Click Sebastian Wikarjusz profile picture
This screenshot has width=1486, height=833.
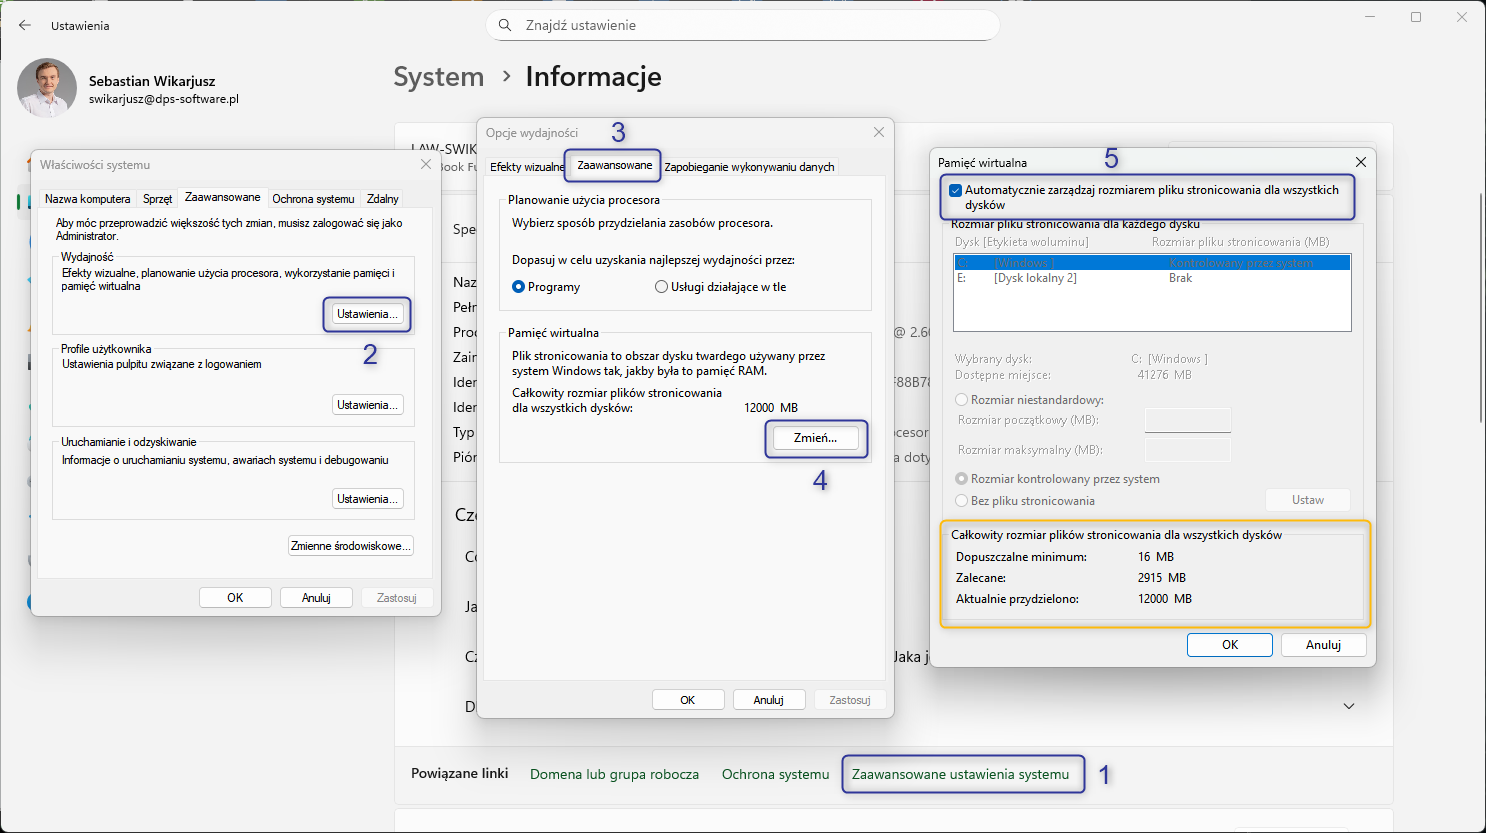click(47, 88)
